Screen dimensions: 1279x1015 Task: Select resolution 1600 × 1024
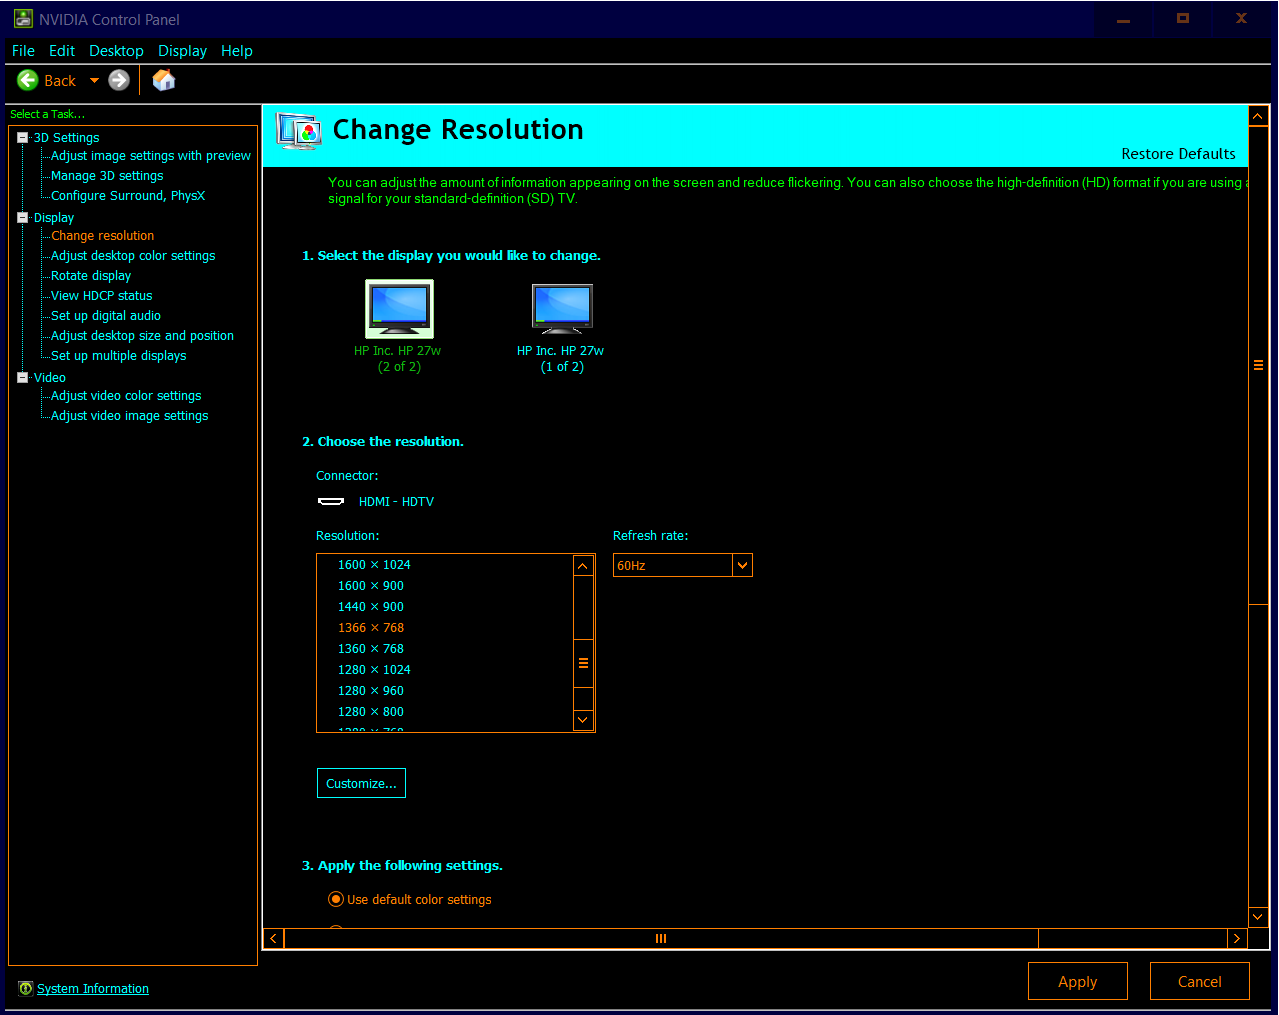(374, 565)
